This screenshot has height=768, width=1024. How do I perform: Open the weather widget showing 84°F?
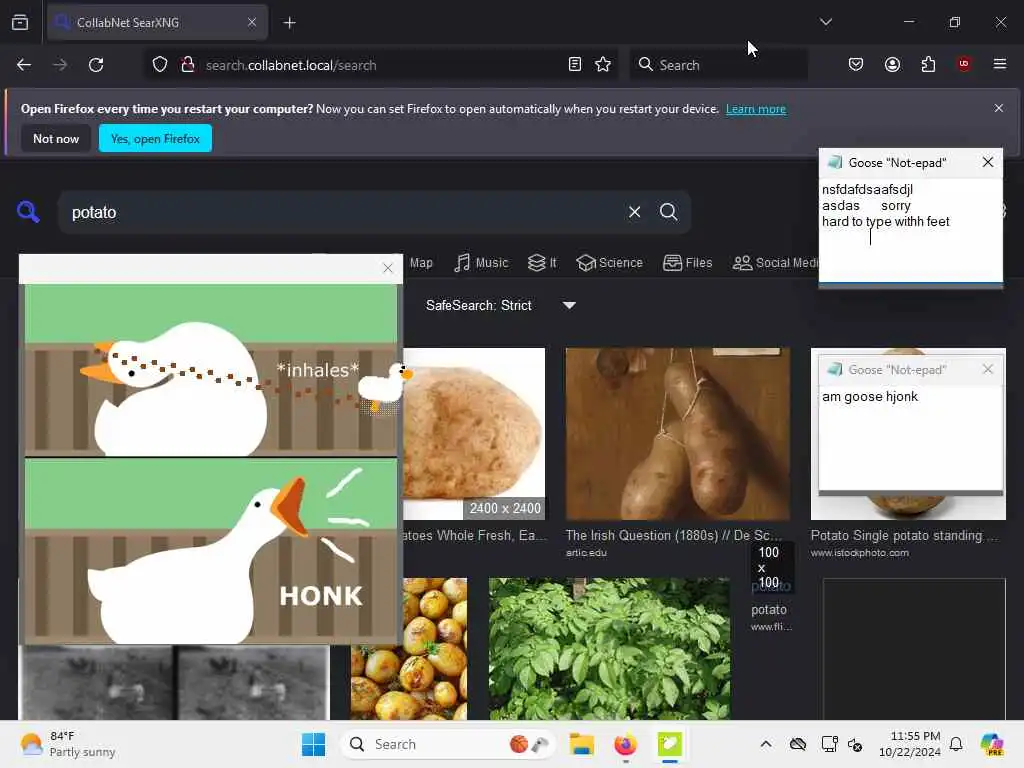(68, 744)
